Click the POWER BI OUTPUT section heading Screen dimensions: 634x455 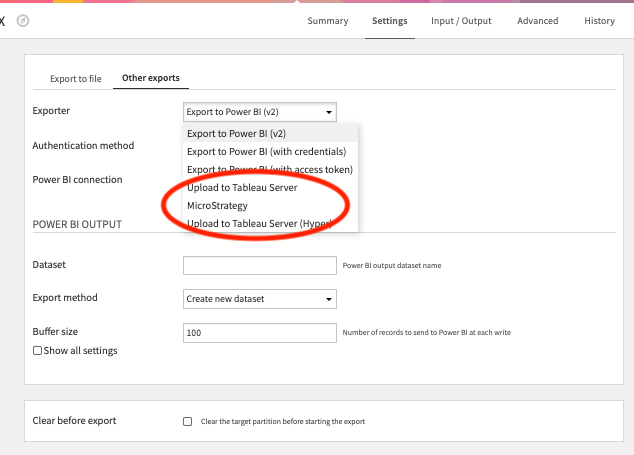click(x=77, y=224)
